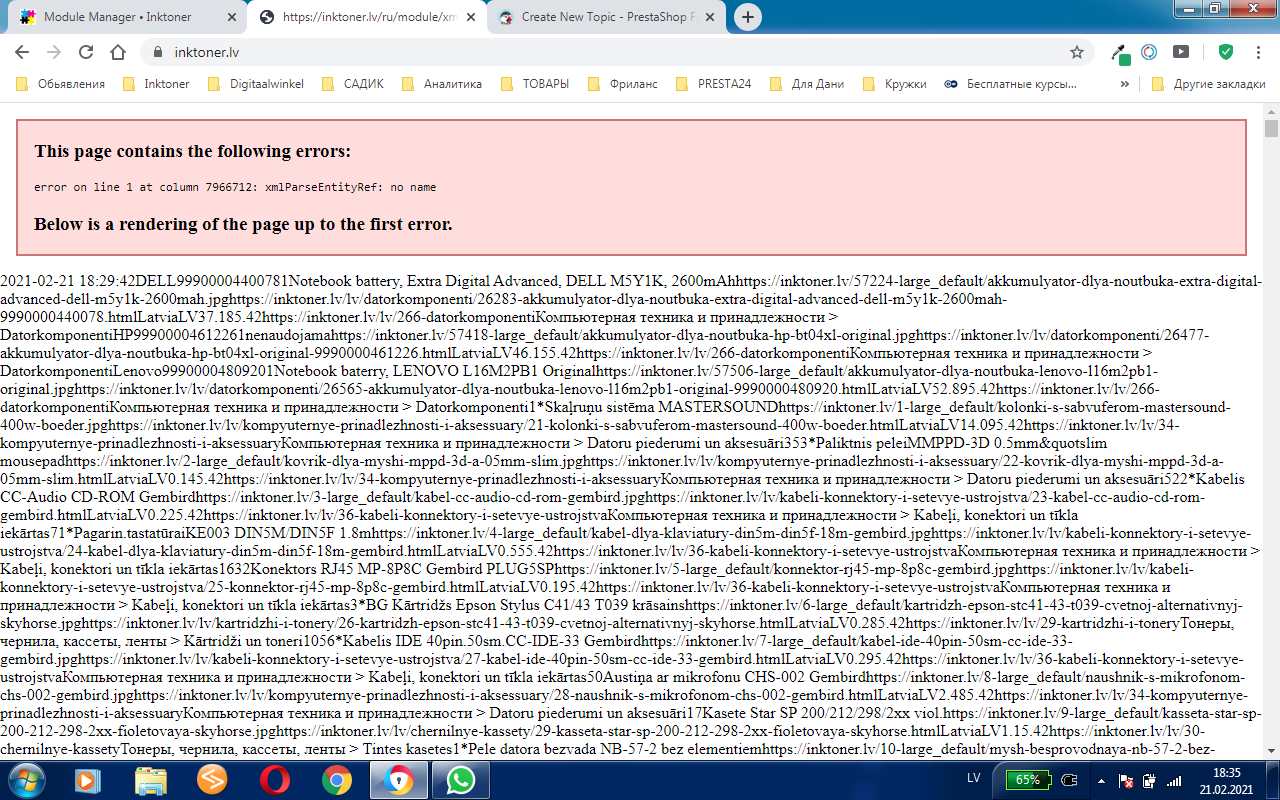Switch to Module Manager • Inktoner tab
Viewport: 1280px width, 800px height.
pyautogui.click(x=127, y=17)
